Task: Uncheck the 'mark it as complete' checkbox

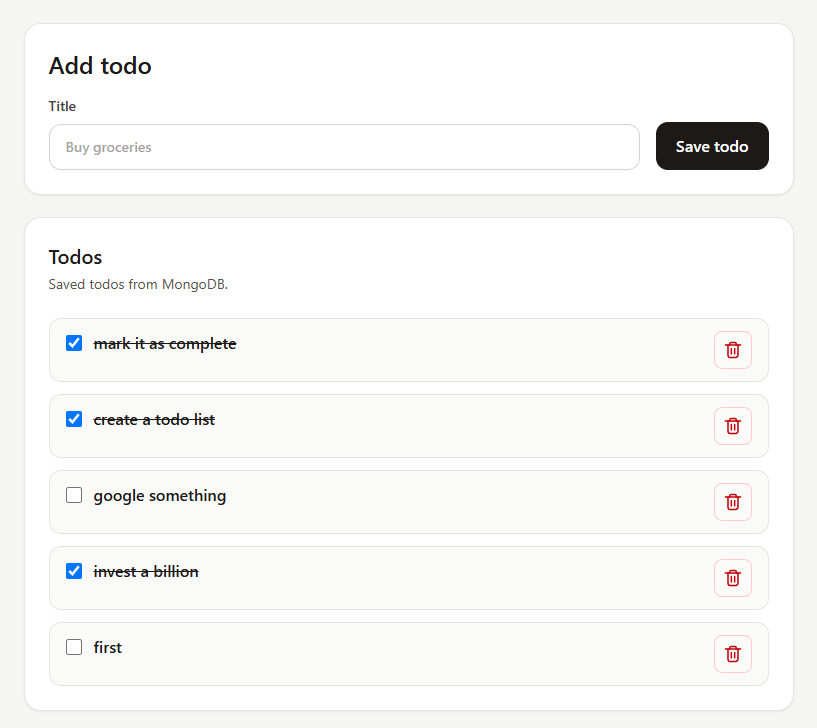Action: (x=74, y=343)
